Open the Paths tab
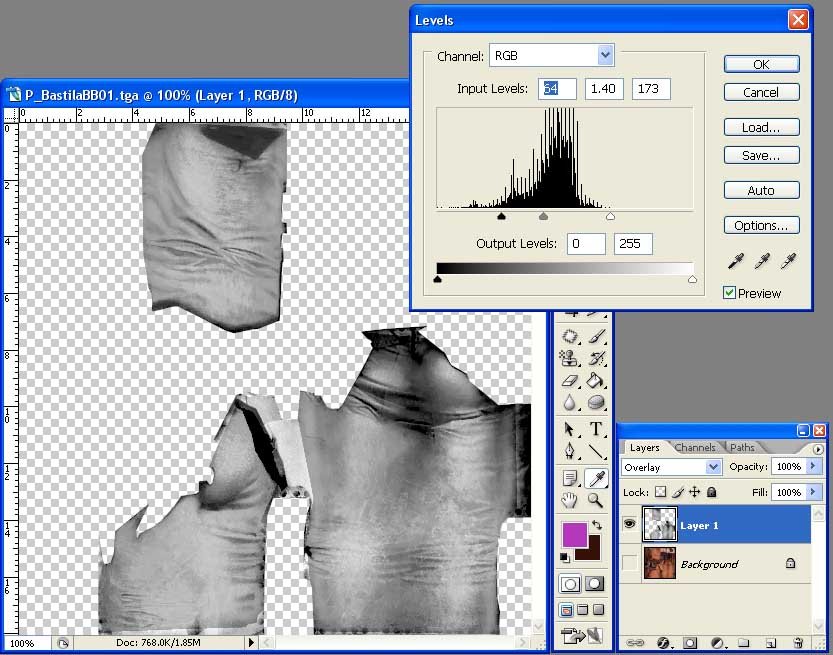 [742, 448]
